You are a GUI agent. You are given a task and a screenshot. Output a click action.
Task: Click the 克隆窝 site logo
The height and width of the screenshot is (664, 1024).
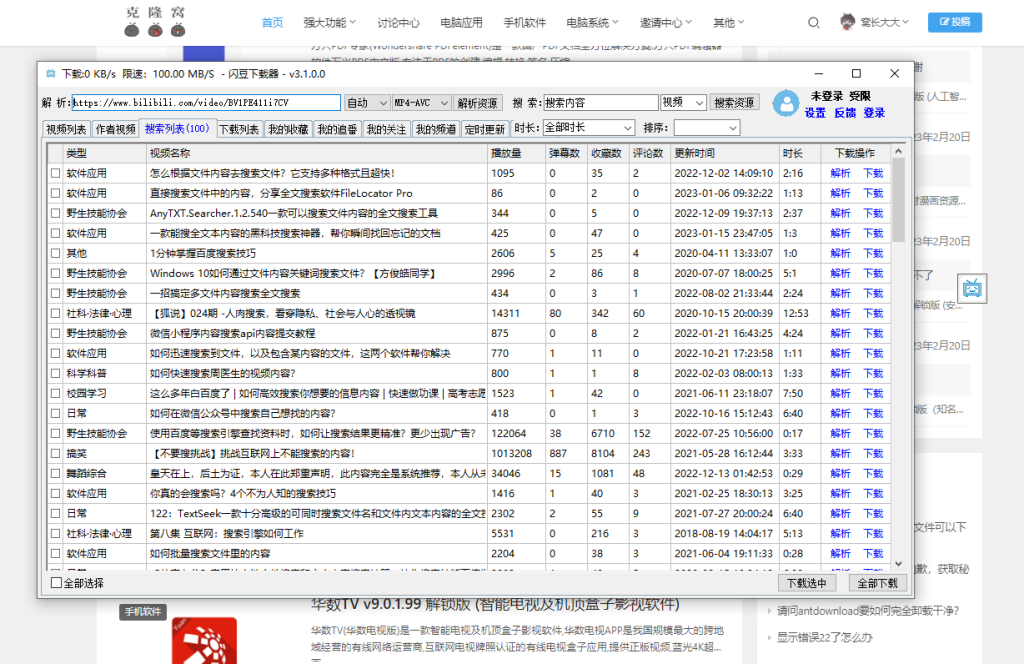[x=155, y=22]
